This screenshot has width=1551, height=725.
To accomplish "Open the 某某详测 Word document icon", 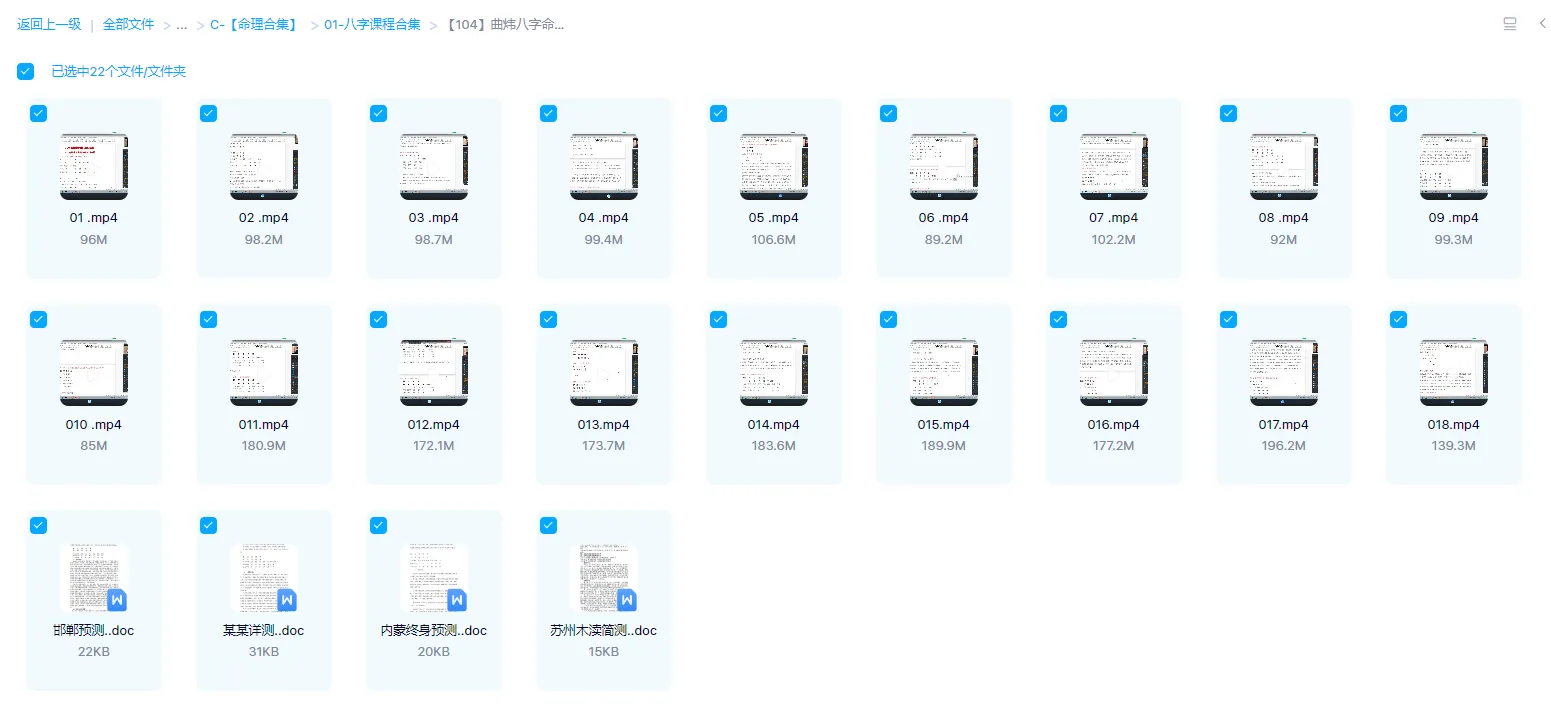I will tap(264, 578).
